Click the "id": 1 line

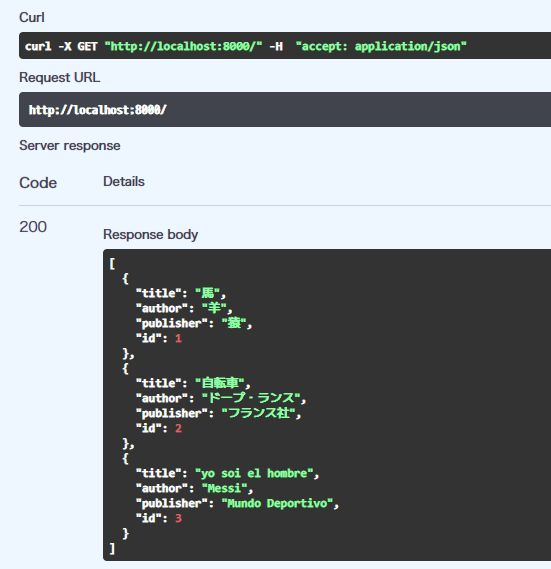tap(159, 338)
